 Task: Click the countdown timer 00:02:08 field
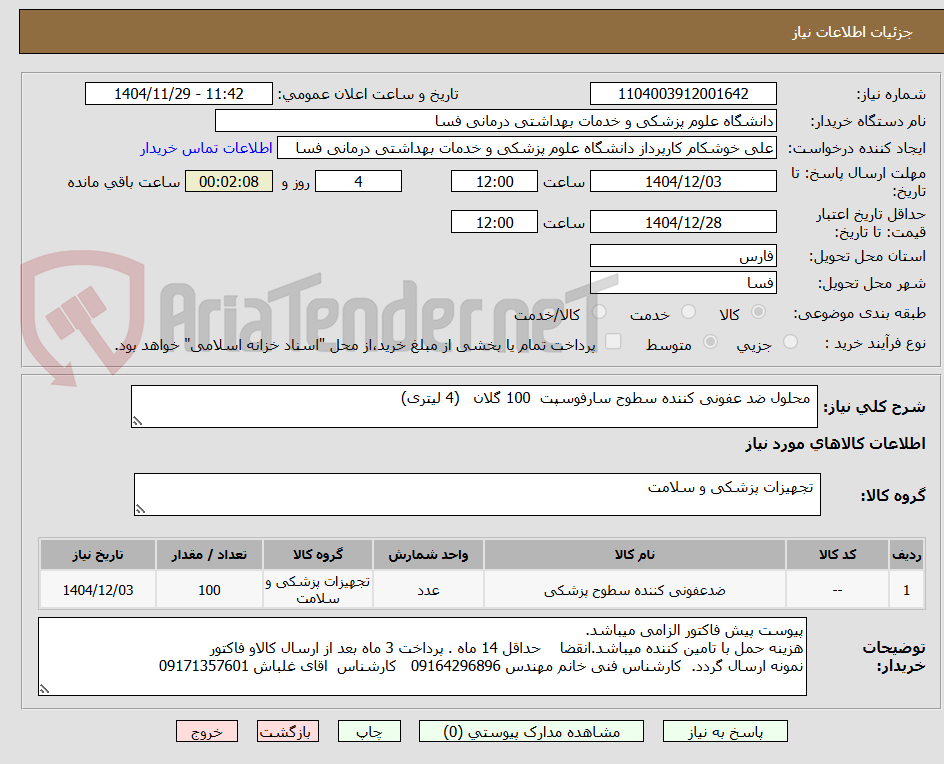point(229,181)
